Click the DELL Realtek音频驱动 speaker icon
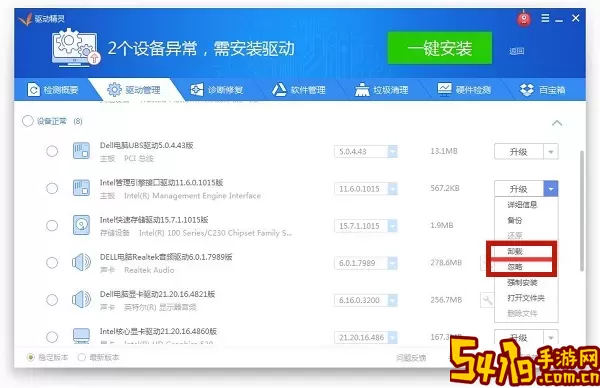The width and height of the screenshot is (600, 388). tap(82, 262)
